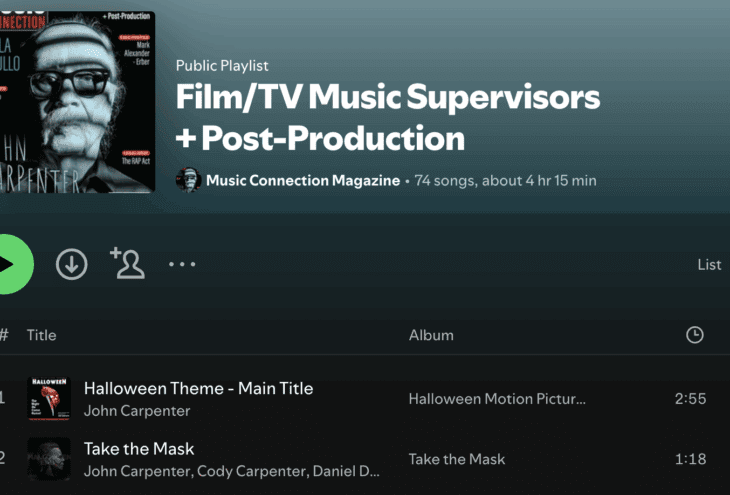Sort by the Album column header
The image size is (730, 495).
(431, 335)
